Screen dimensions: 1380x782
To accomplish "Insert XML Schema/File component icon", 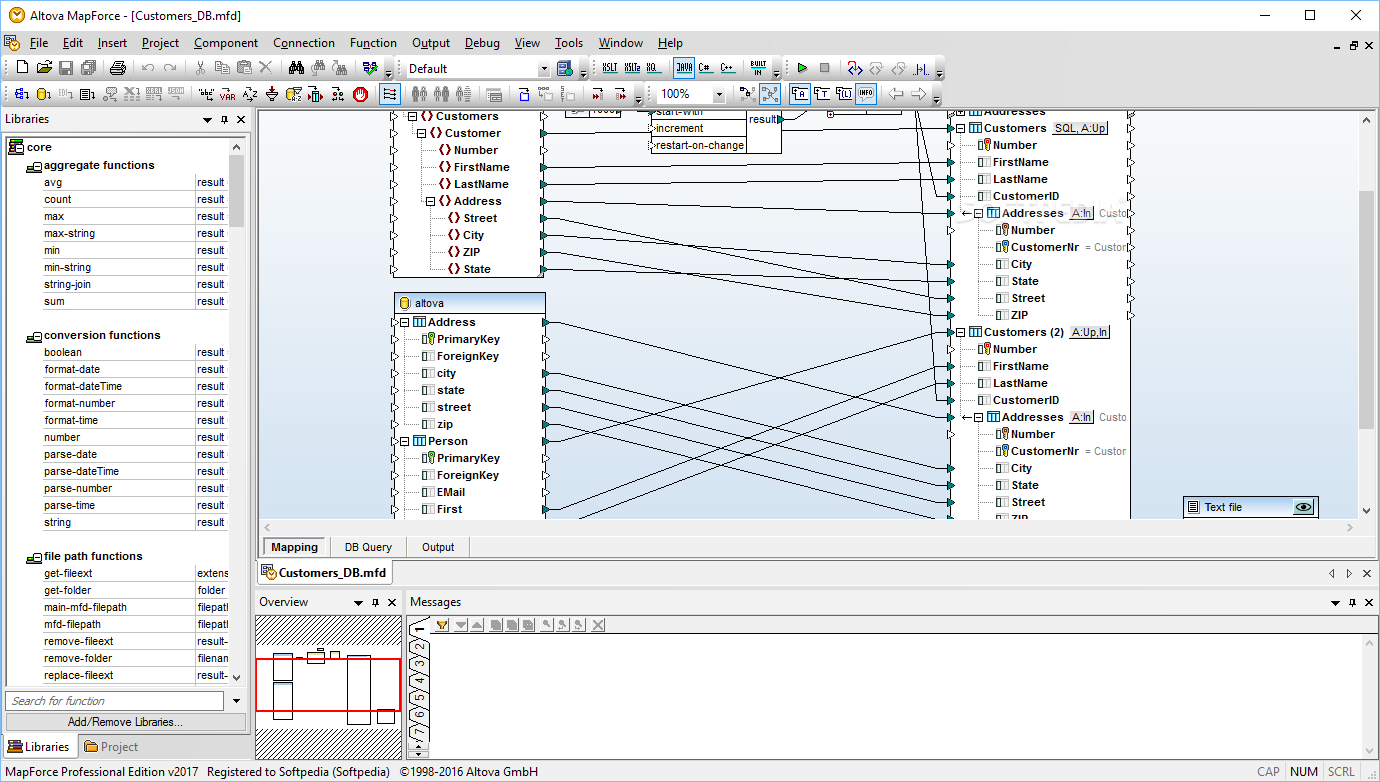I will point(21,94).
